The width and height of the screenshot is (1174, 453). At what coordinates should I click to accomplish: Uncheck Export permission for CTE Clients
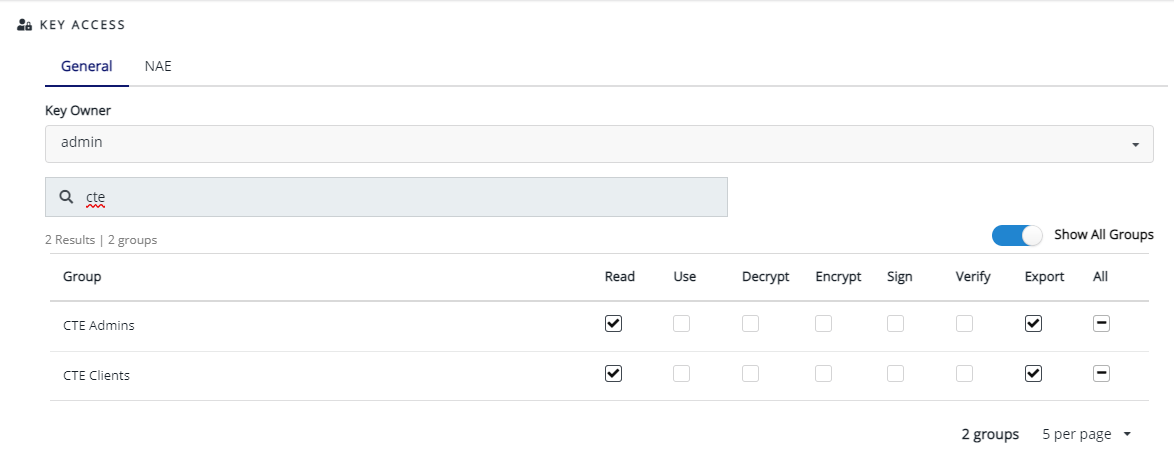[x=1034, y=373]
